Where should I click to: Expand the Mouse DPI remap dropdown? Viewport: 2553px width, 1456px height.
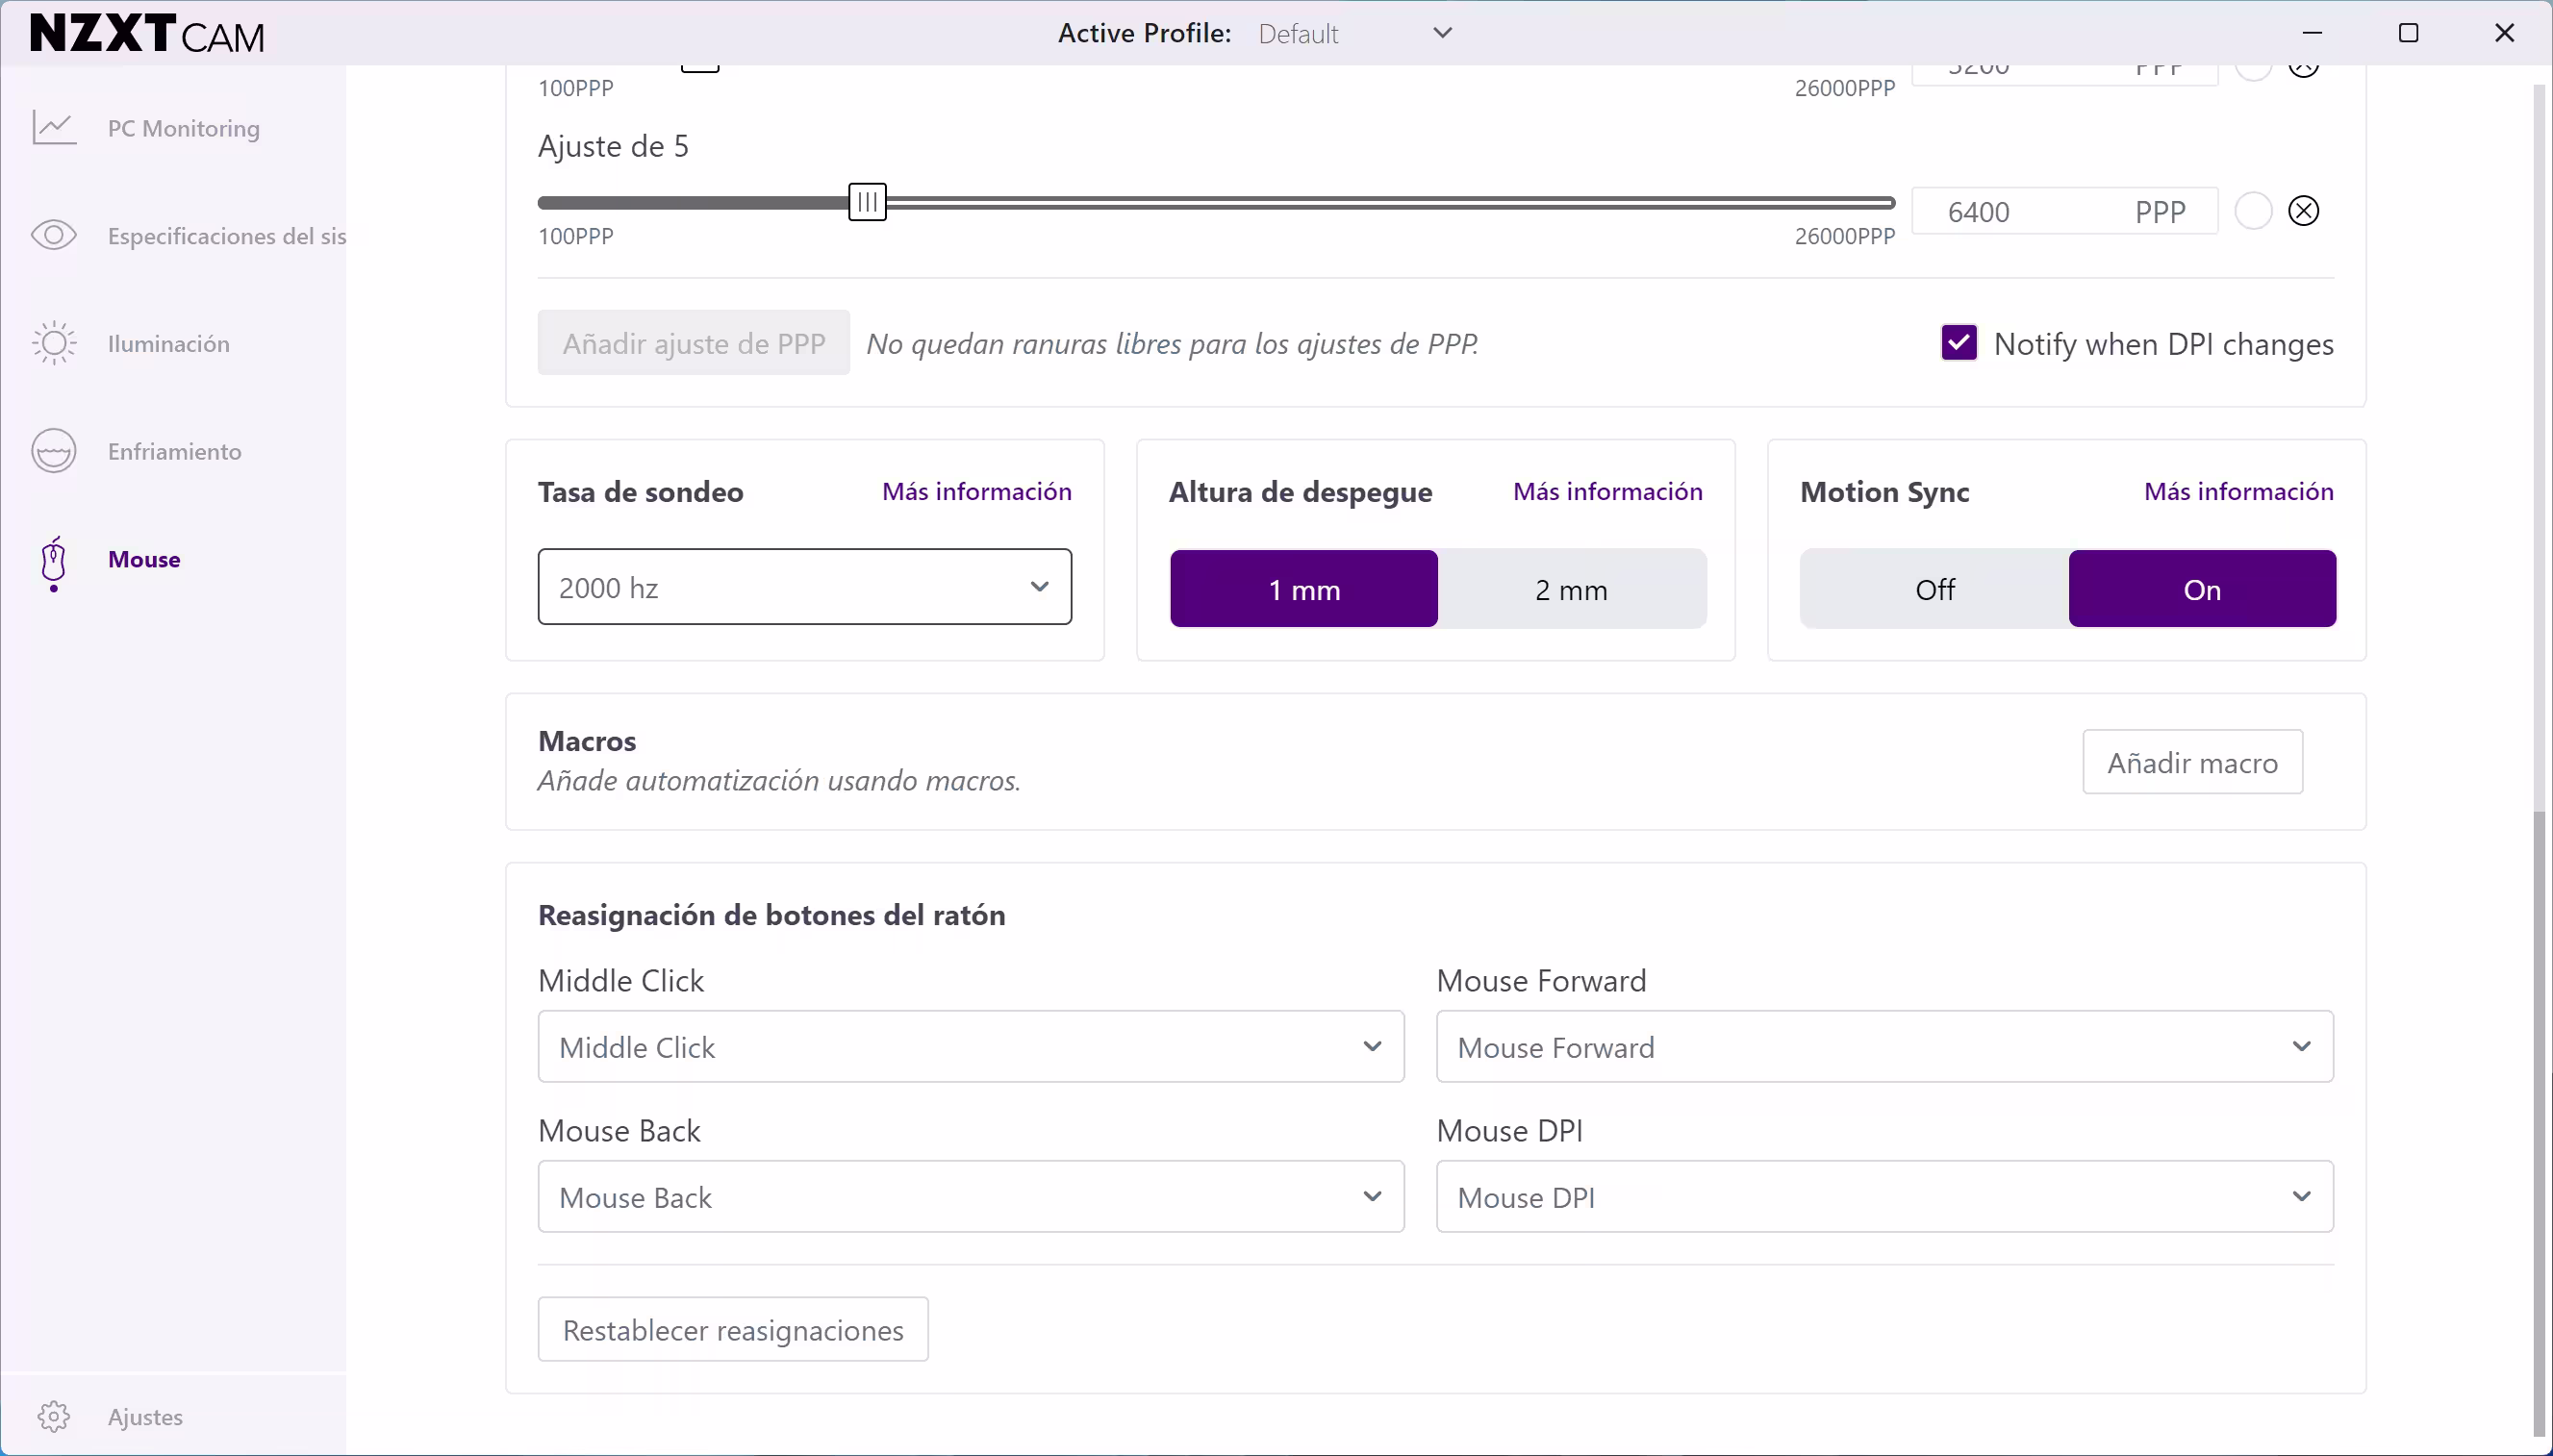coord(1884,1197)
